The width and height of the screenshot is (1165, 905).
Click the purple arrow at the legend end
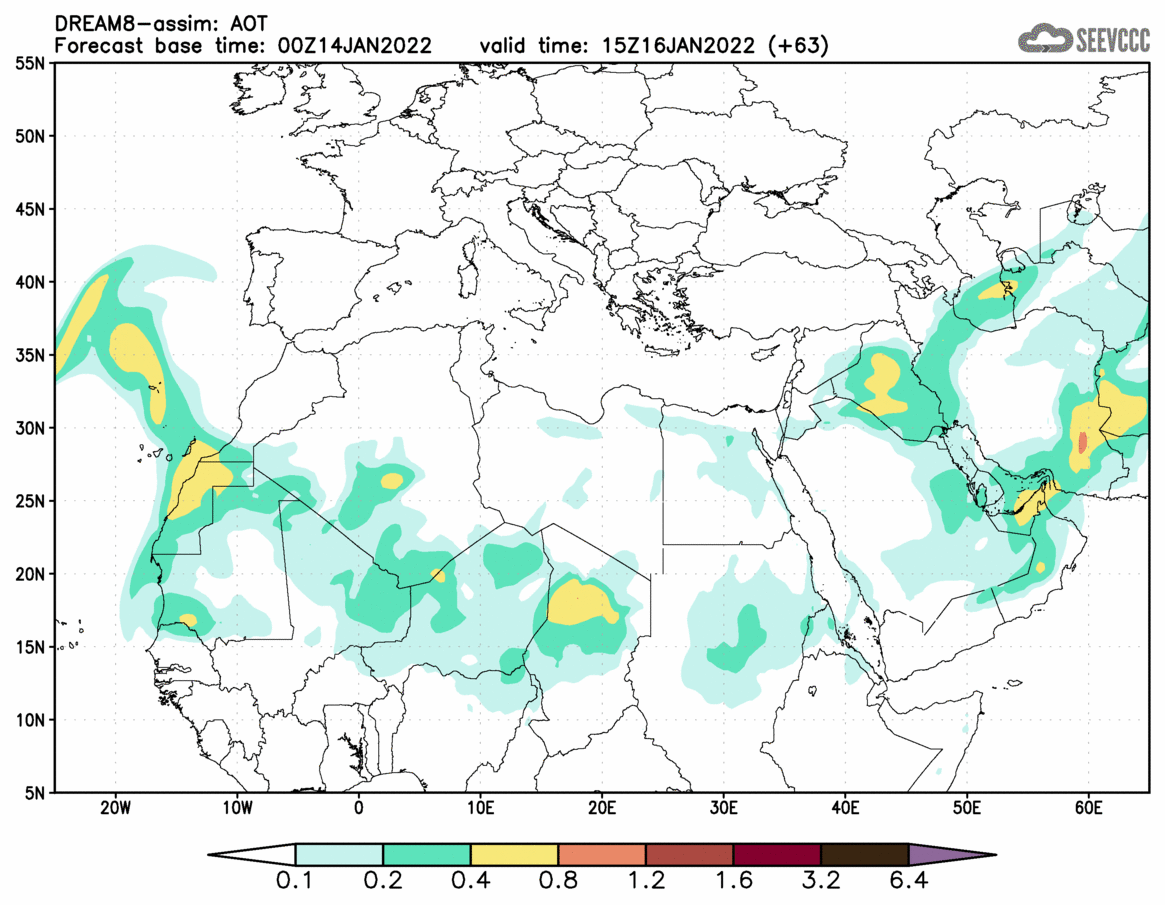pos(951,855)
